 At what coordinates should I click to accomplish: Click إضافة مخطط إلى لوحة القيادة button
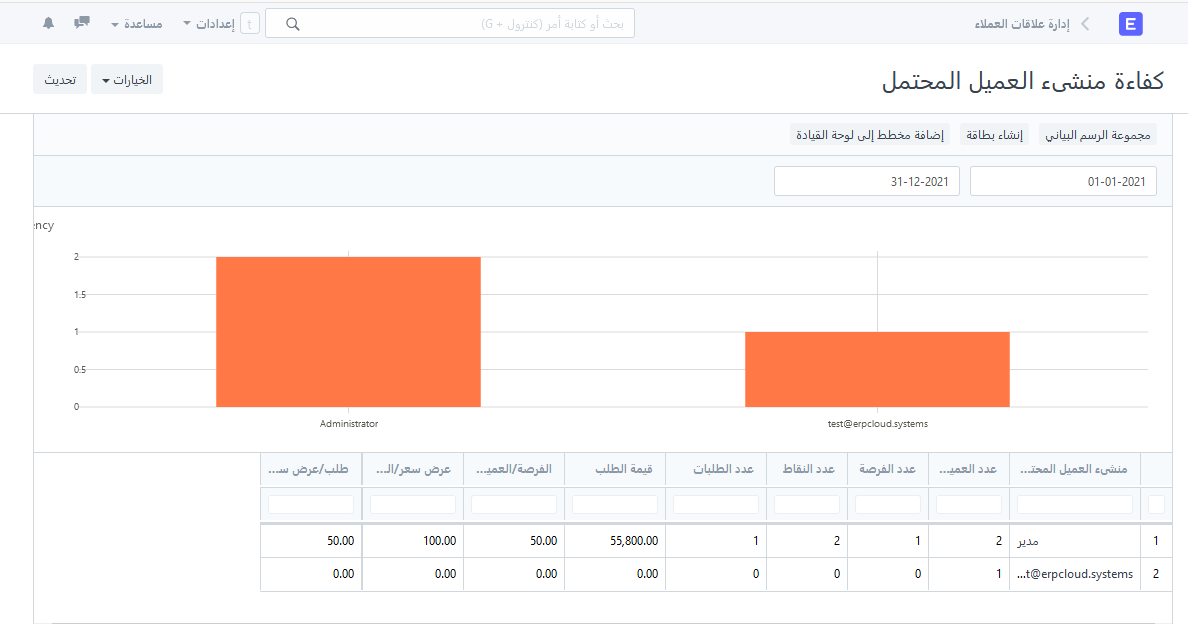click(x=870, y=135)
